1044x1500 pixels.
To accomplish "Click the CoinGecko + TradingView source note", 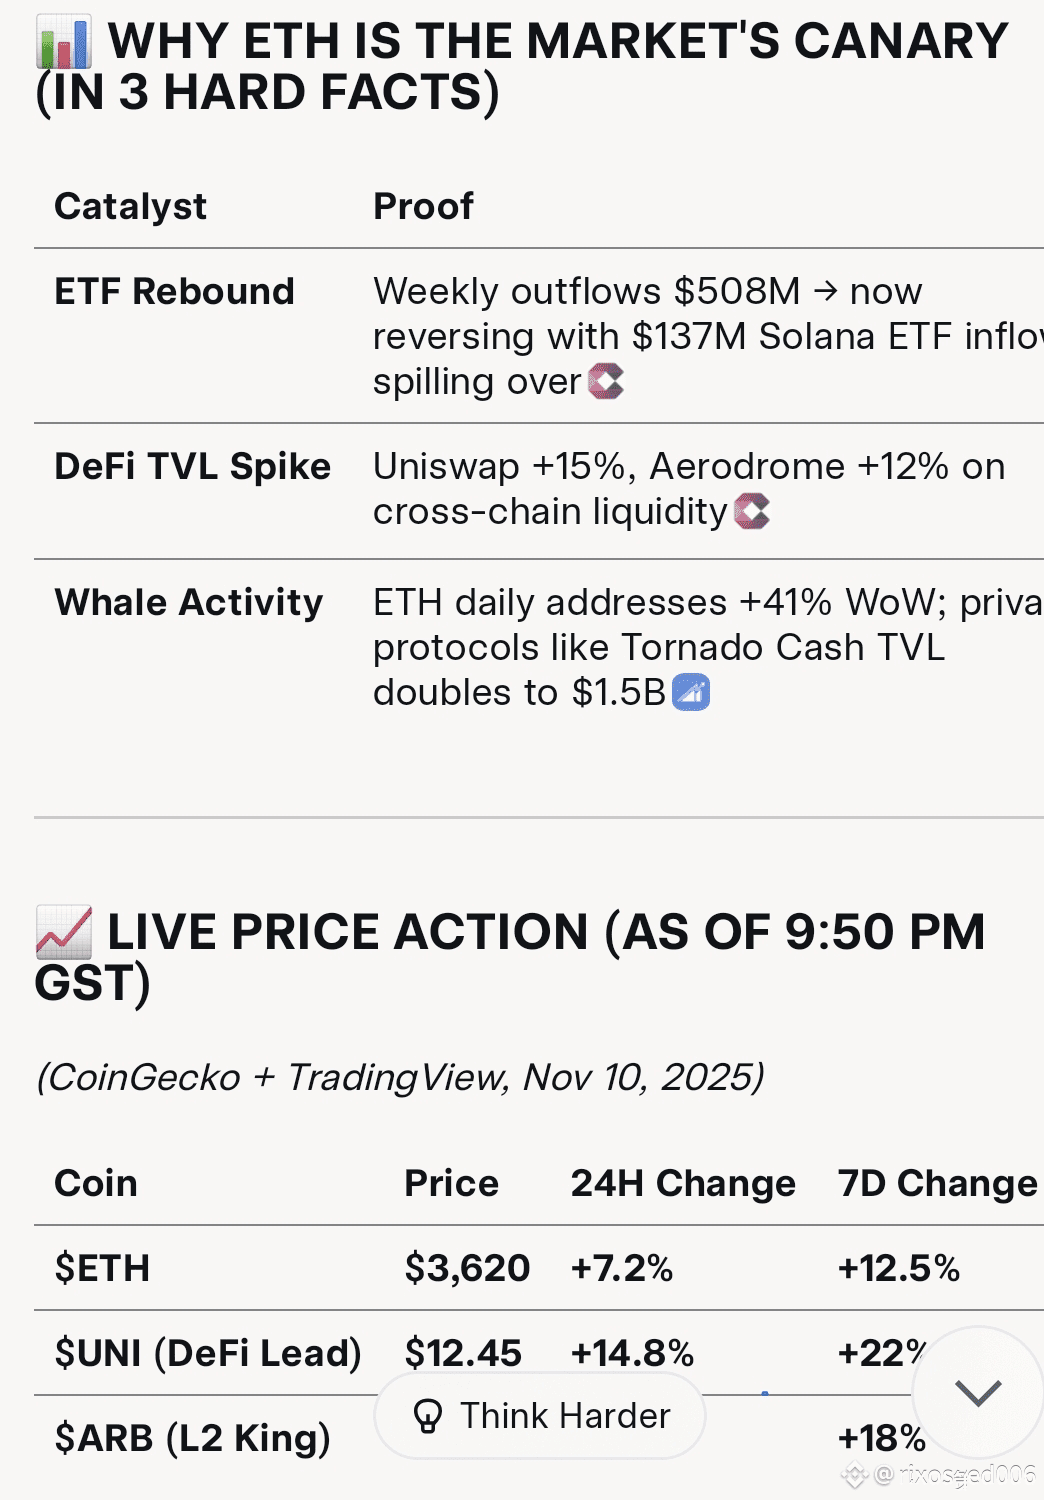I will tap(400, 1077).
